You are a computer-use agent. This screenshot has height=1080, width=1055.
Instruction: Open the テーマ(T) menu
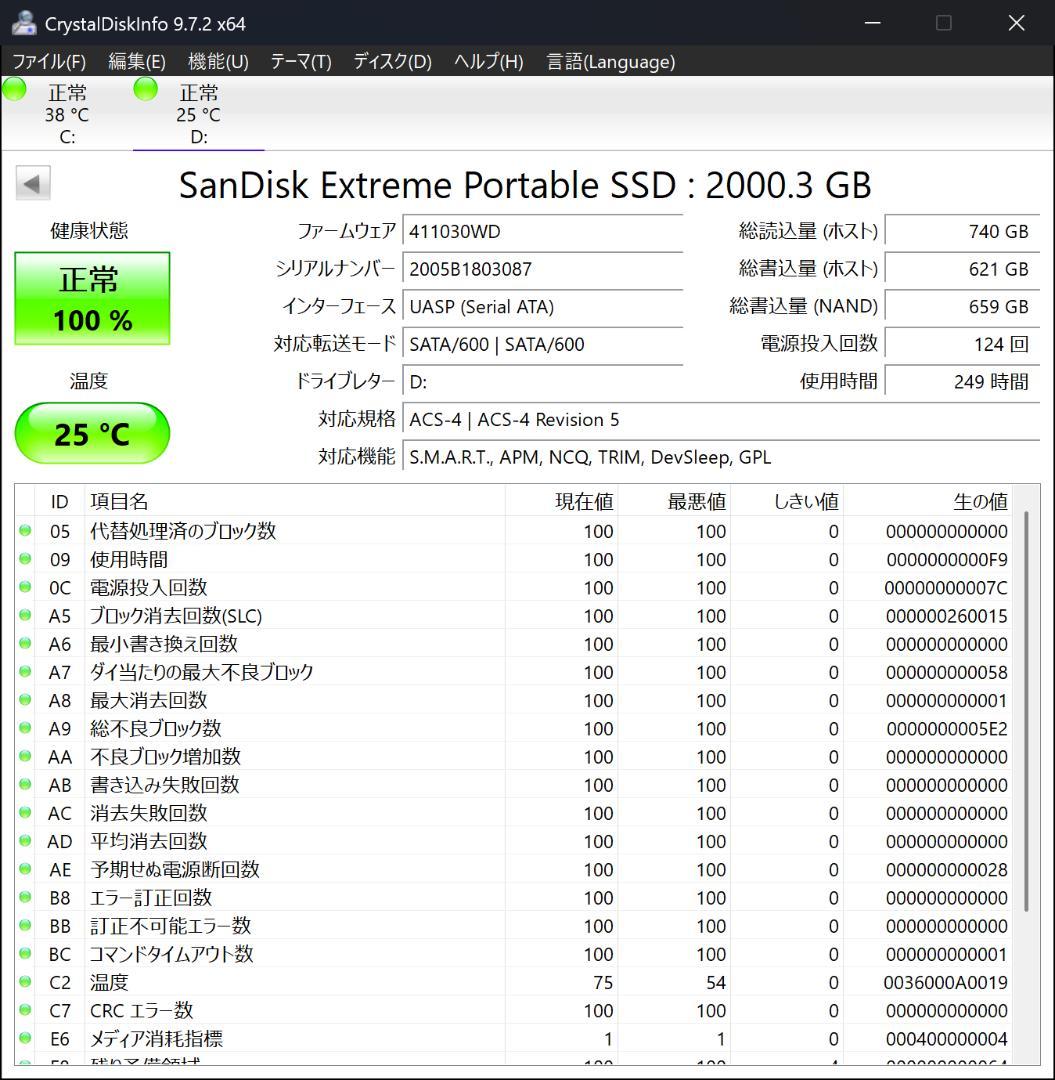[x=299, y=61]
